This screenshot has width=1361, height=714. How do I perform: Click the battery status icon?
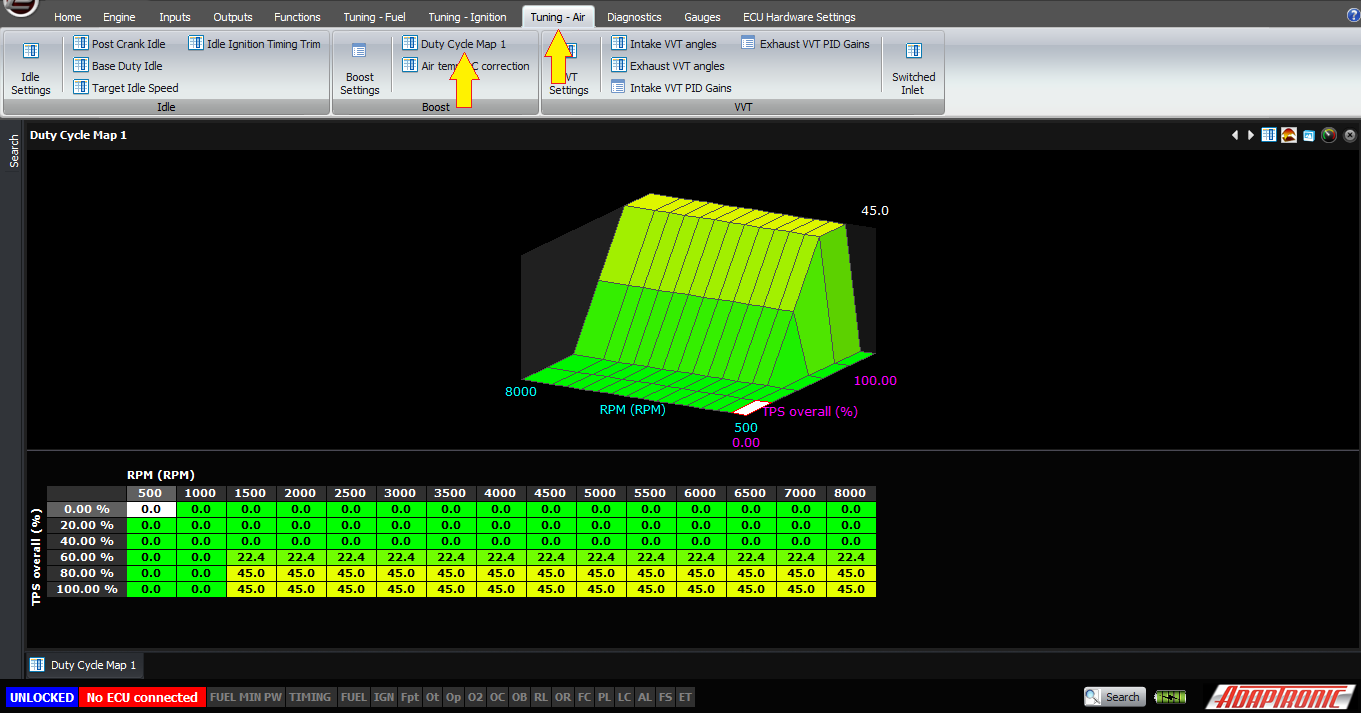click(1169, 697)
